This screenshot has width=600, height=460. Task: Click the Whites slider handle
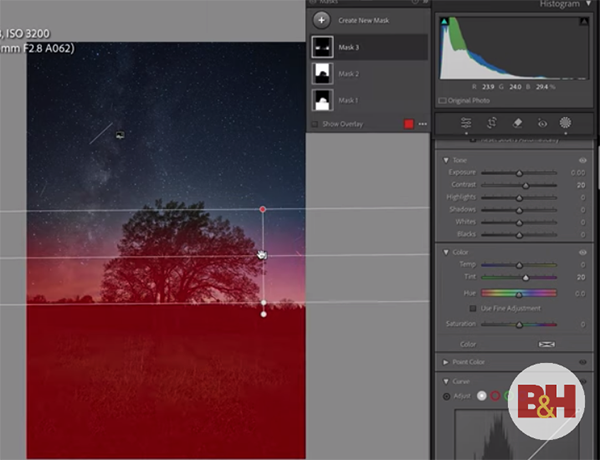[x=519, y=222]
